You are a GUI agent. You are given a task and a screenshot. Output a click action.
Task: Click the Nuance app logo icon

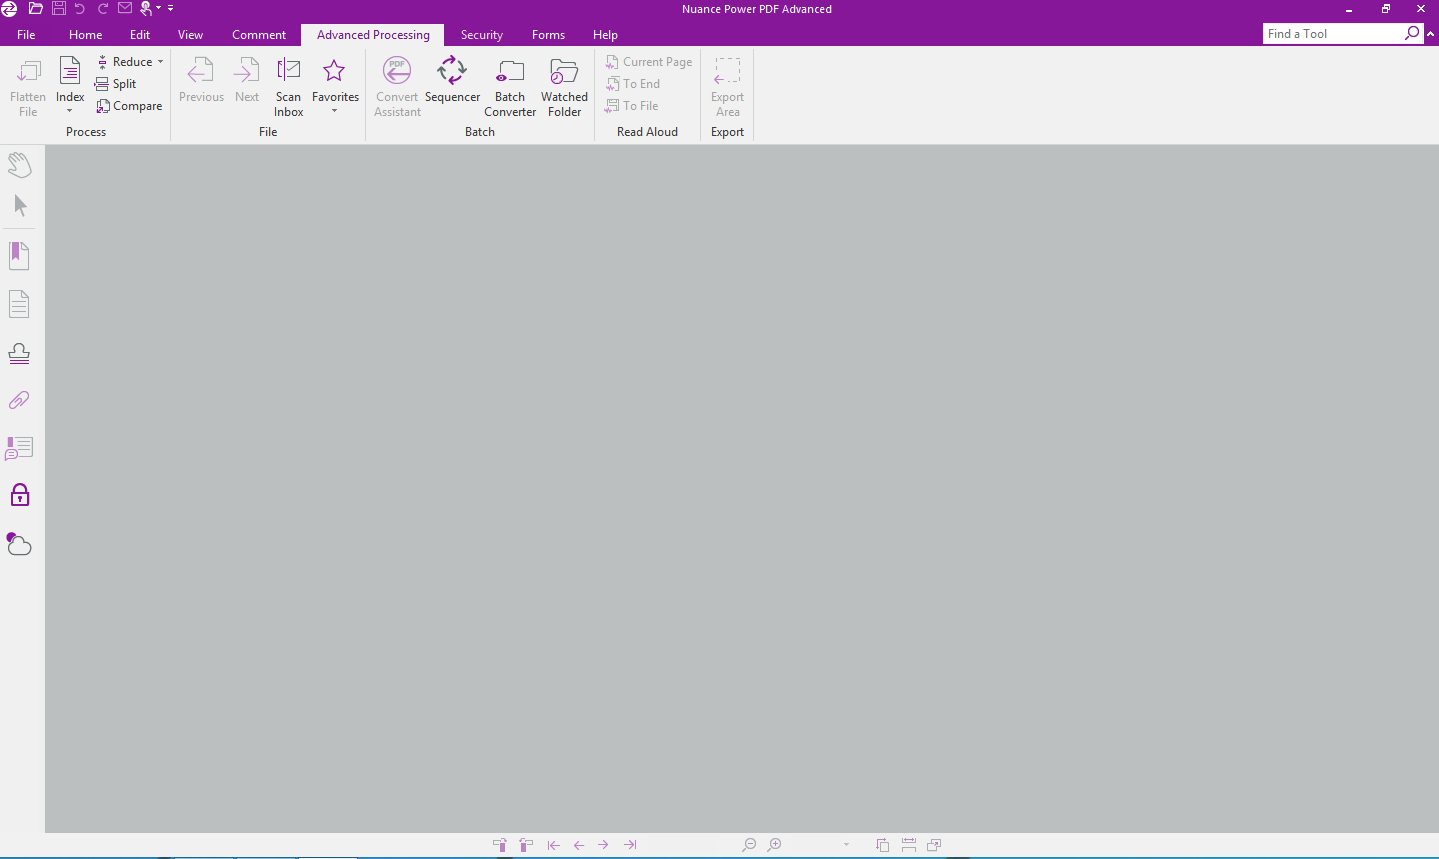(9, 9)
